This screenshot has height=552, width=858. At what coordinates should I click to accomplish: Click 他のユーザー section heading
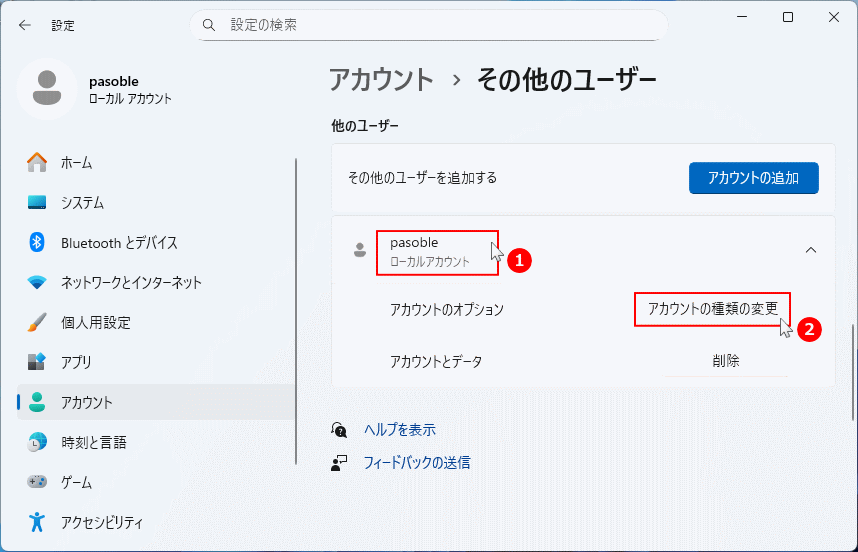[x=365, y=126]
